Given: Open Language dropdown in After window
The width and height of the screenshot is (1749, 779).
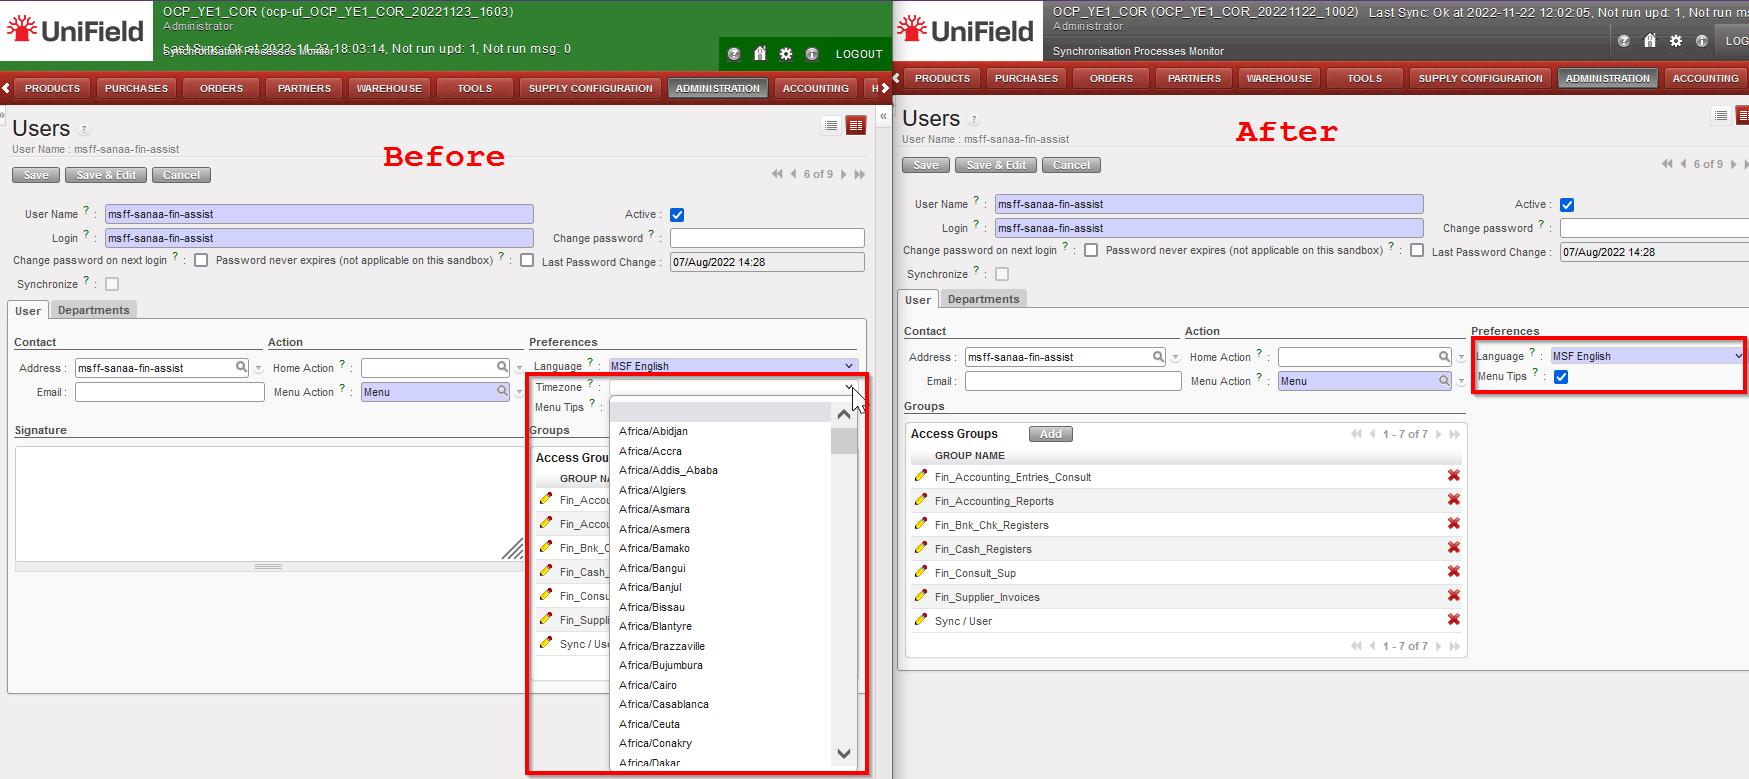Looking at the screenshot, I should point(1647,356).
